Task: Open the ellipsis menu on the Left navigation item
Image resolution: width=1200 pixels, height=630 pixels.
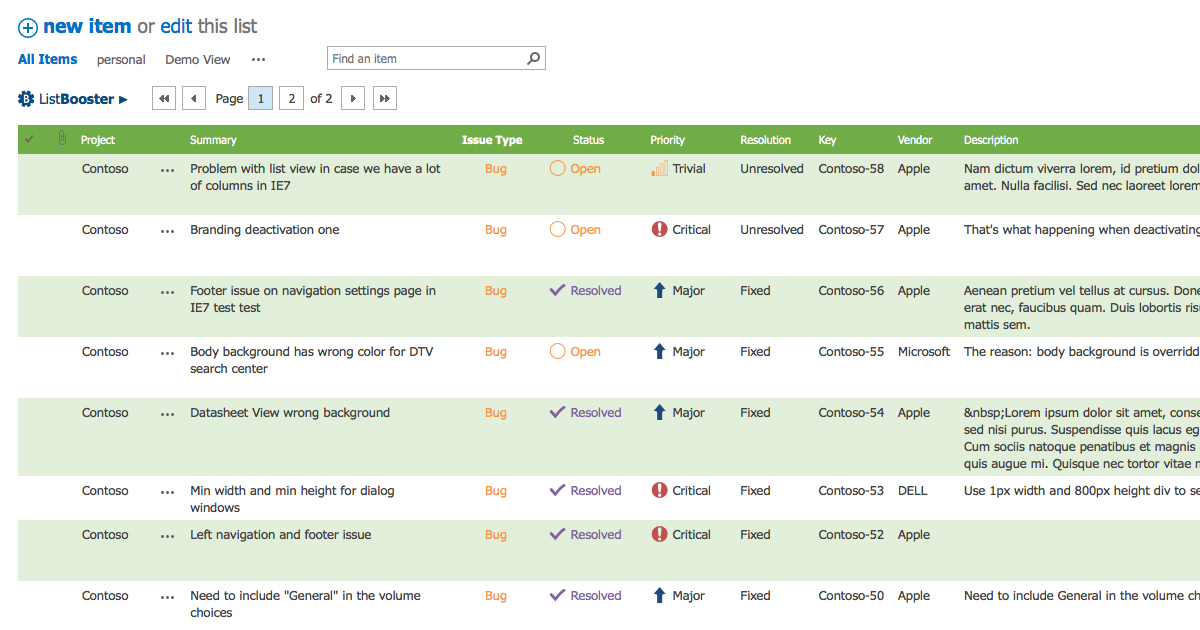Action: pos(166,535)
